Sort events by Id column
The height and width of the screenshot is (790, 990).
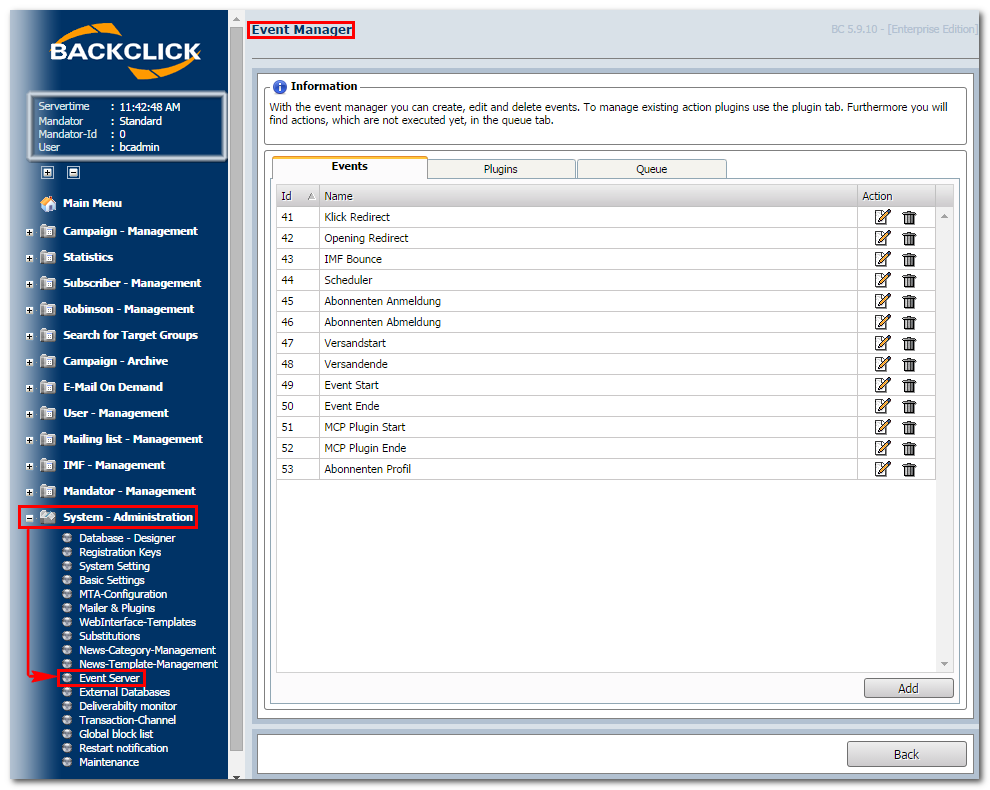[x=297, y=196]
